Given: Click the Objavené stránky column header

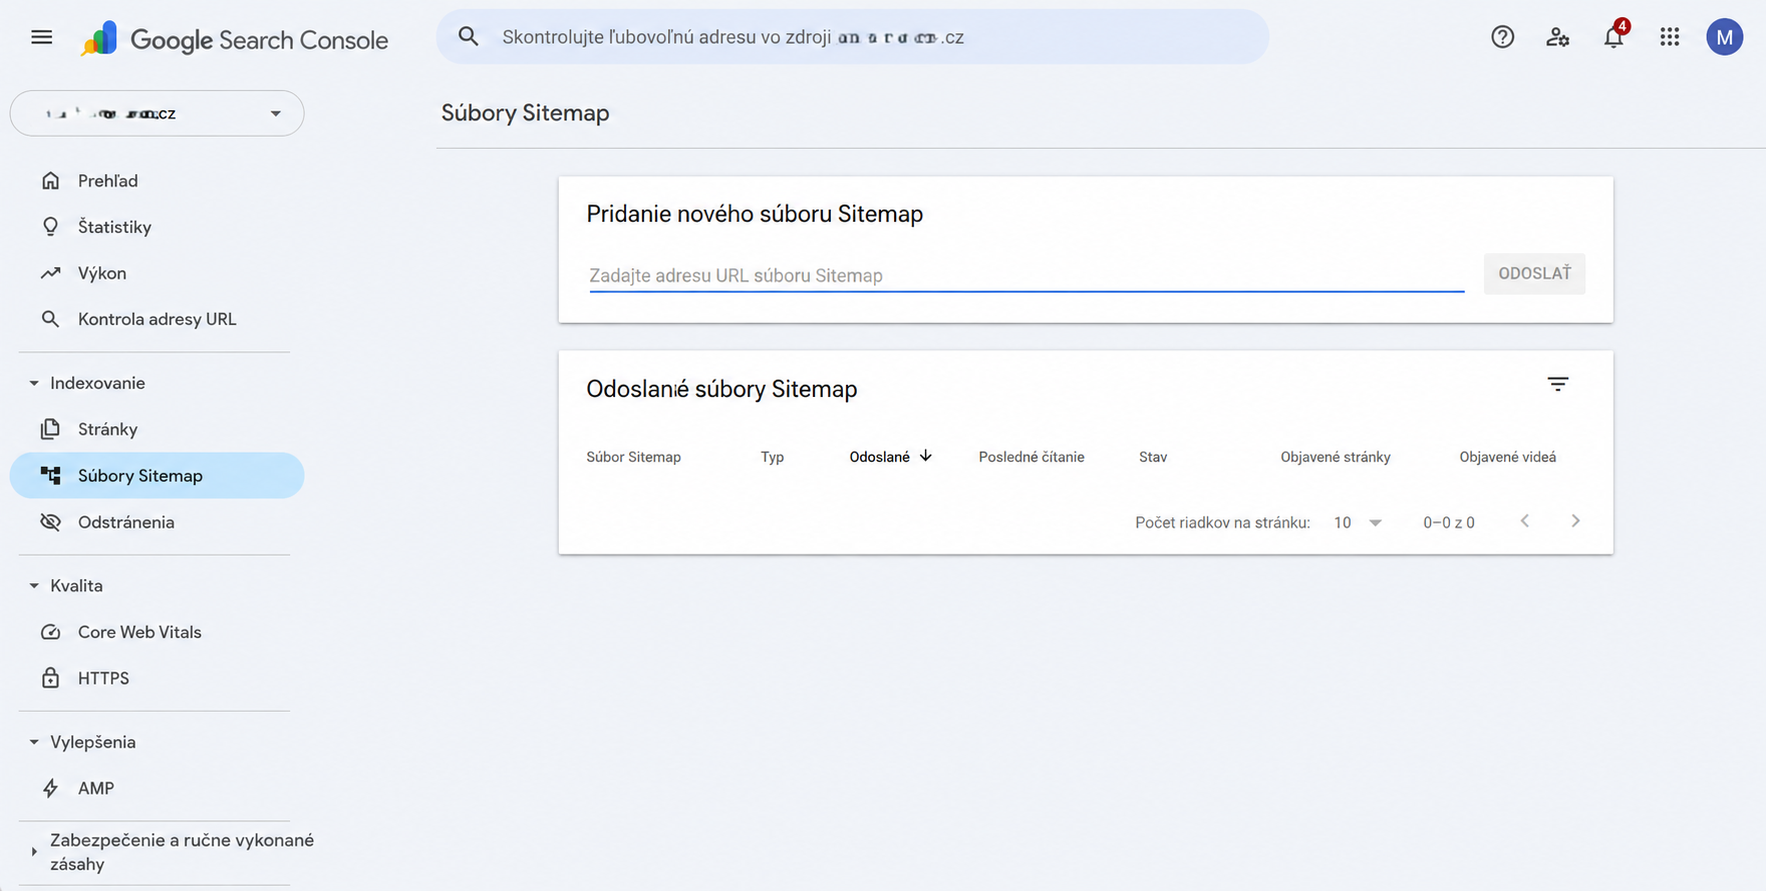Looking at the screenshot, I should pyautogui.click(x=1335, y=457).
